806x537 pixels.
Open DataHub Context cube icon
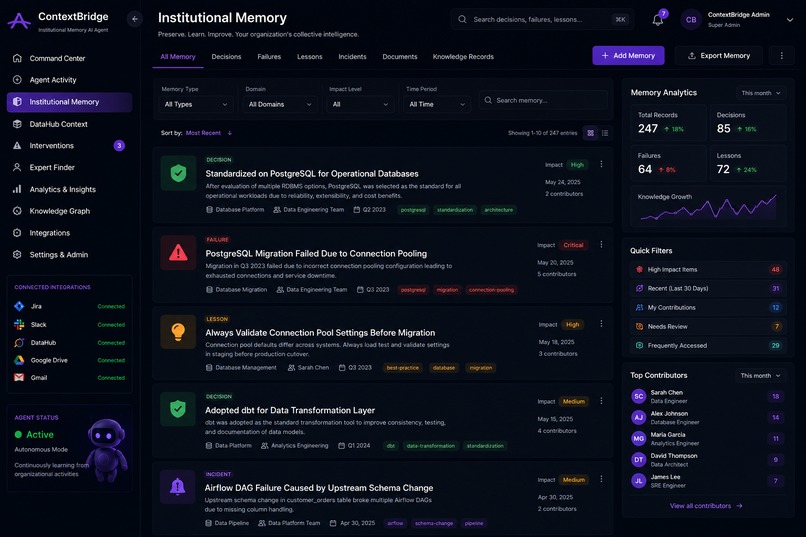pyautogui.click(x=17, y=124)
